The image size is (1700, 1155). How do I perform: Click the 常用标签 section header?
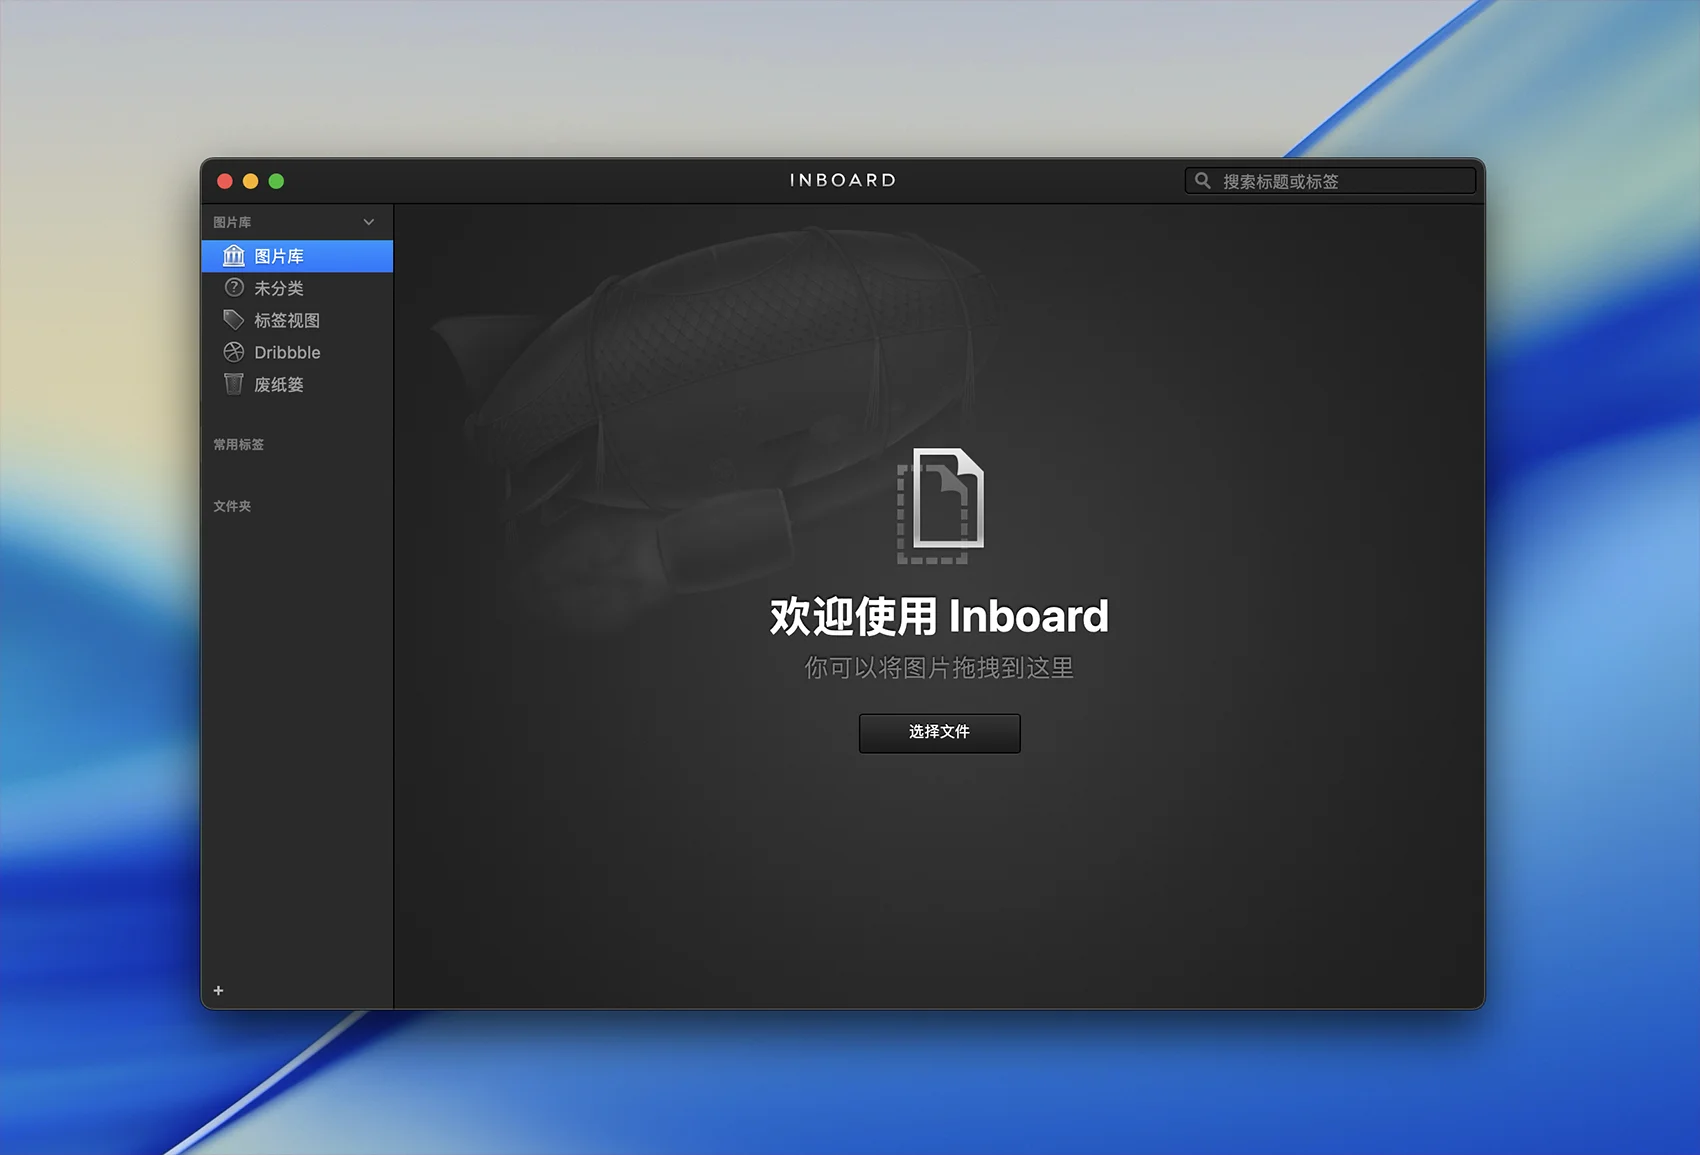tap(238, 445)
